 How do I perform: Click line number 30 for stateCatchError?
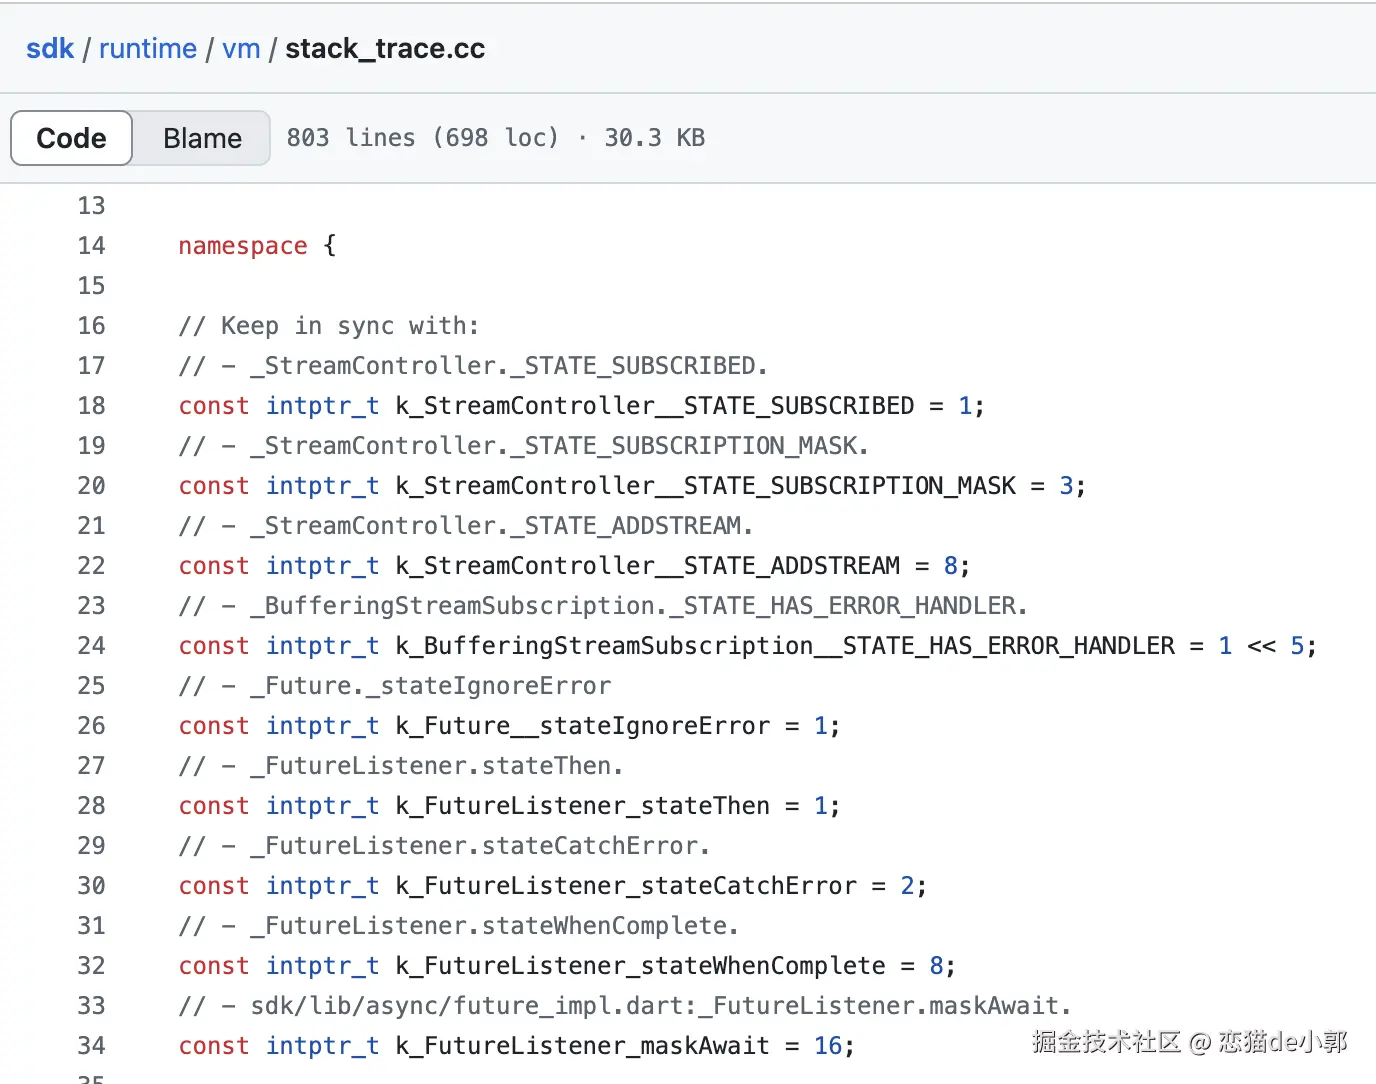[x=91, y=886]
